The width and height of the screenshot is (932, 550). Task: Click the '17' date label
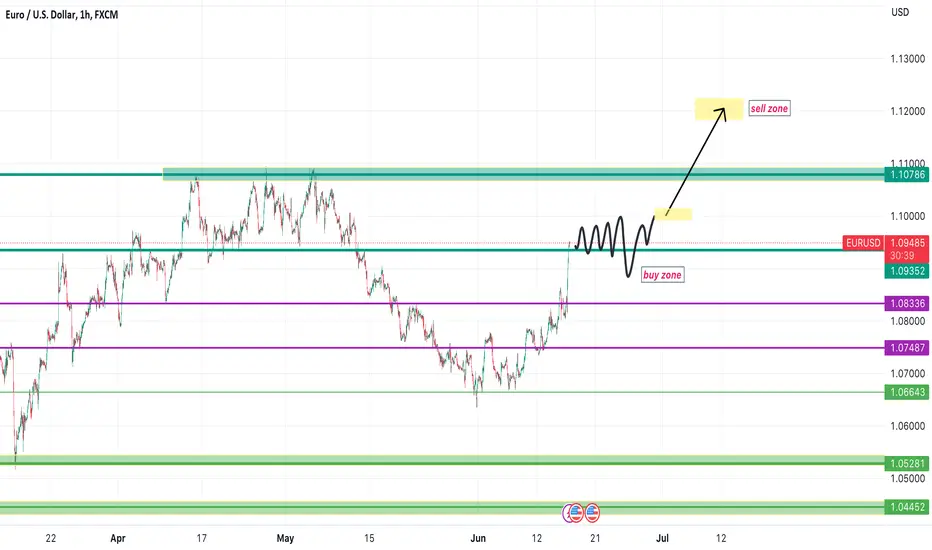coord(201,538)
